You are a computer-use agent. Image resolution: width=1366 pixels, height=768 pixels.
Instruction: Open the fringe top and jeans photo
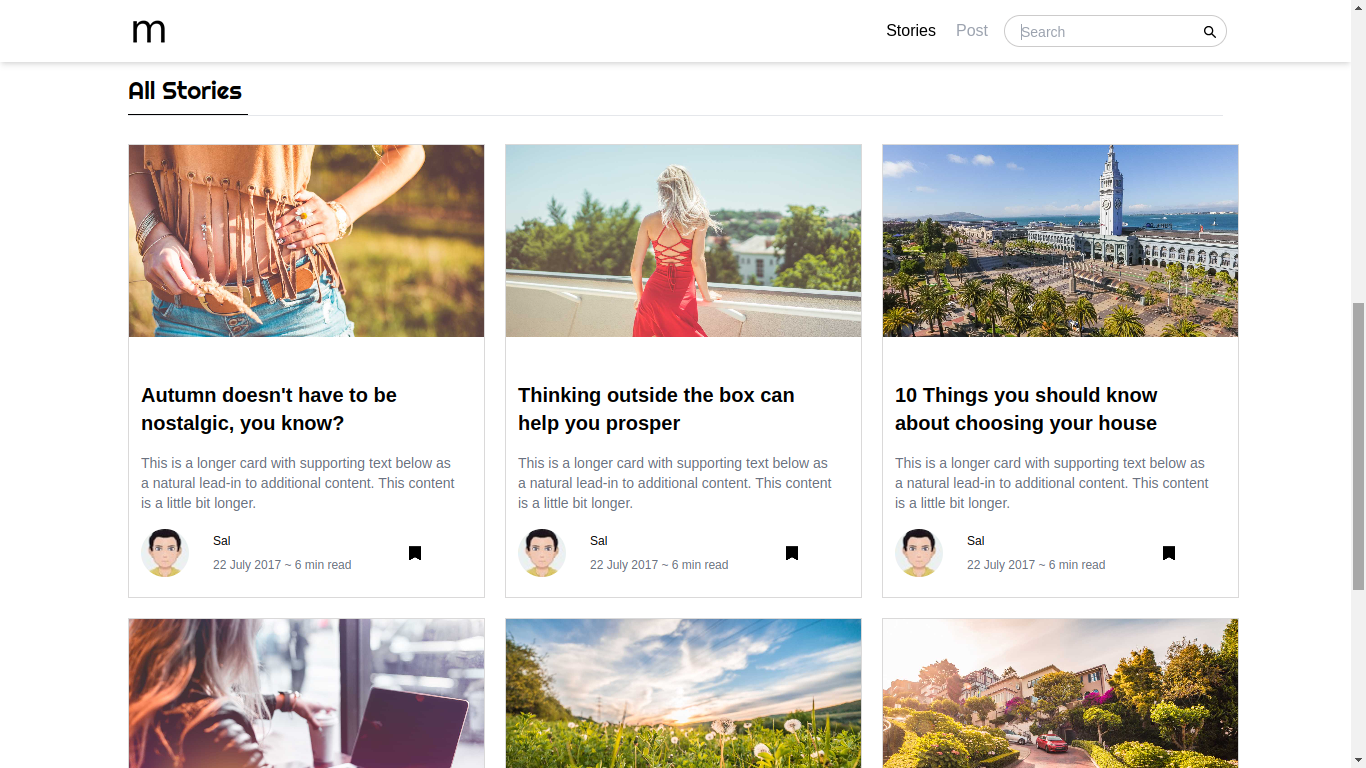[x=306, y=241]
